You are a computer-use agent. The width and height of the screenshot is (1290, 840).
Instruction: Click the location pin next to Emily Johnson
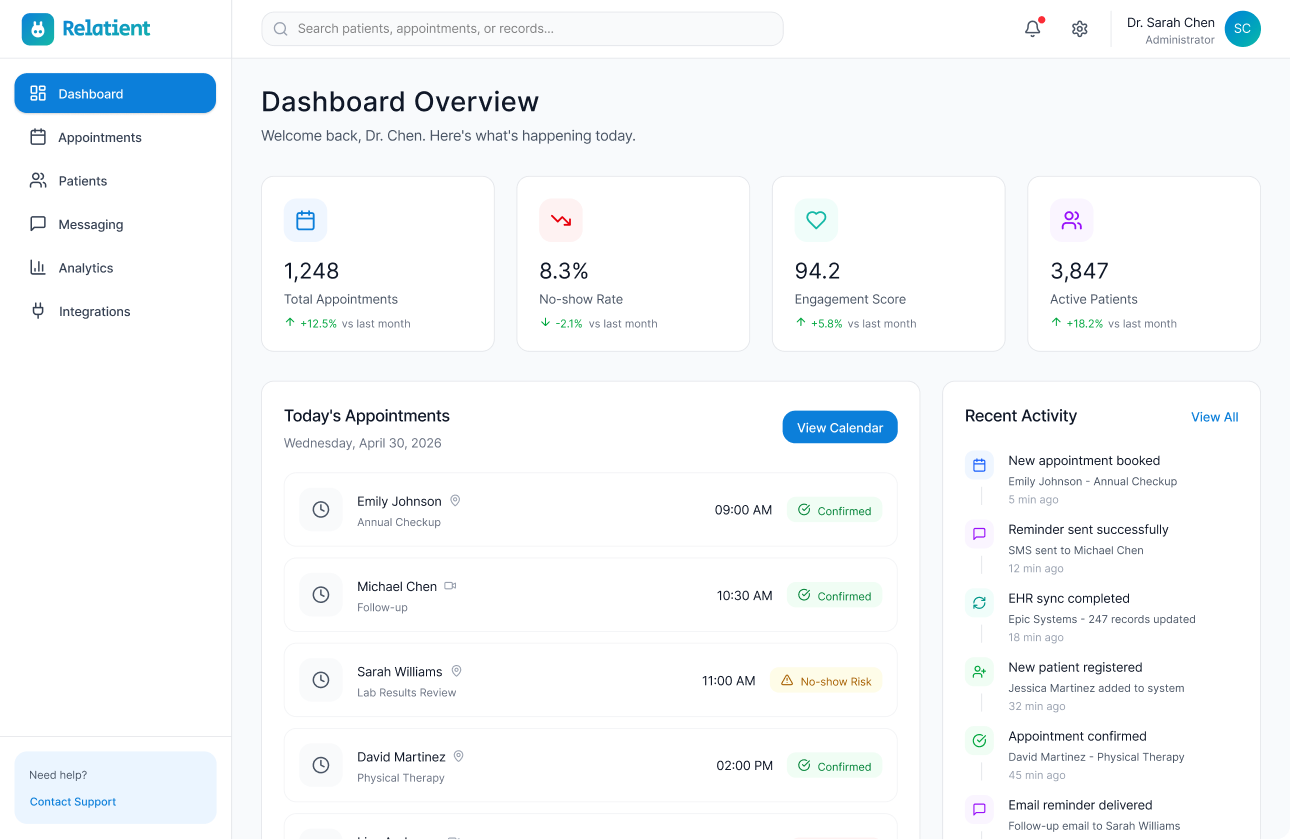[455, 501]
